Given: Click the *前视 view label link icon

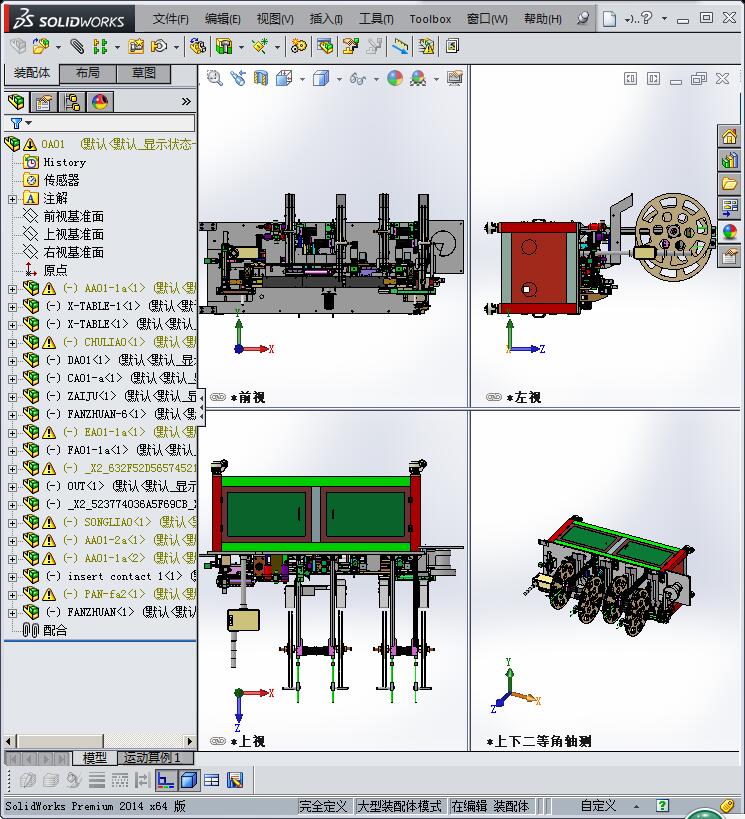Looking at the screenshot, I should (x=218, y=397).
